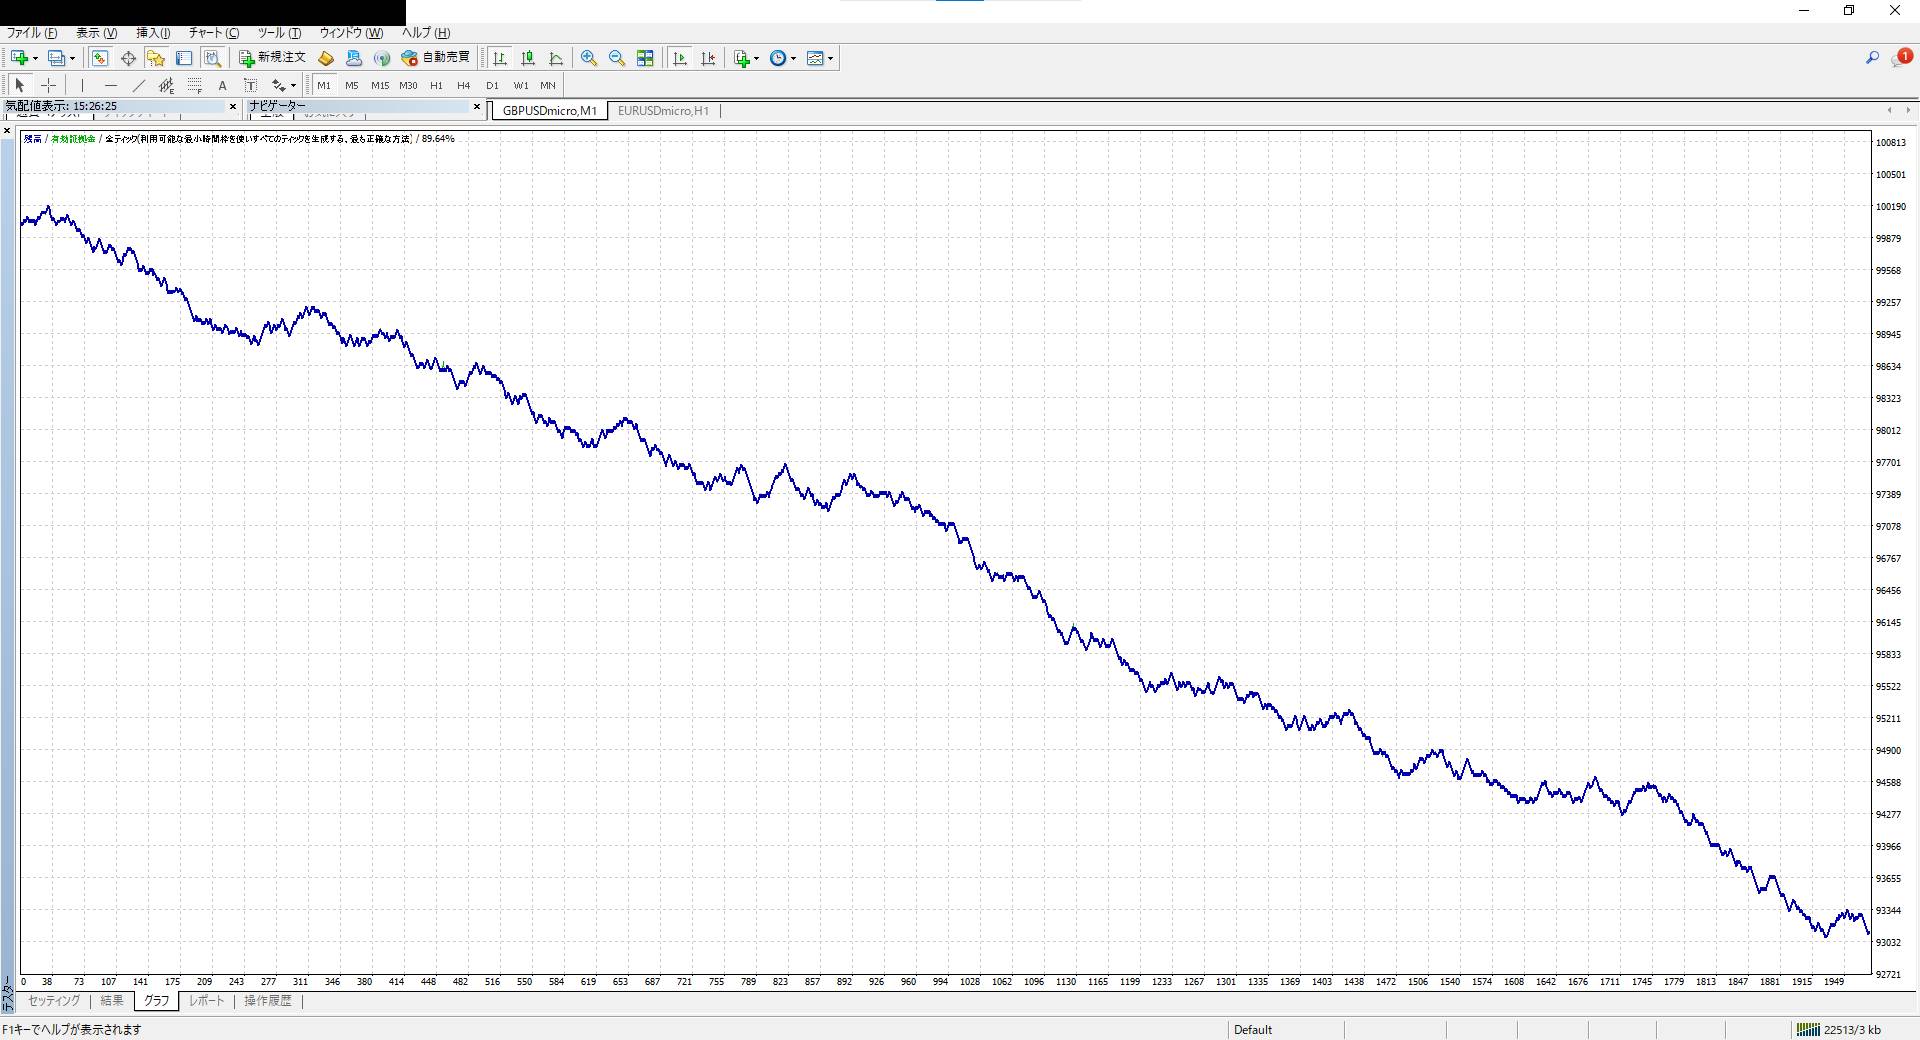Viewport: 1920px width, 1040px height.
Task: Expand the new chart dropdown arrow
Action: click(35, 58)
